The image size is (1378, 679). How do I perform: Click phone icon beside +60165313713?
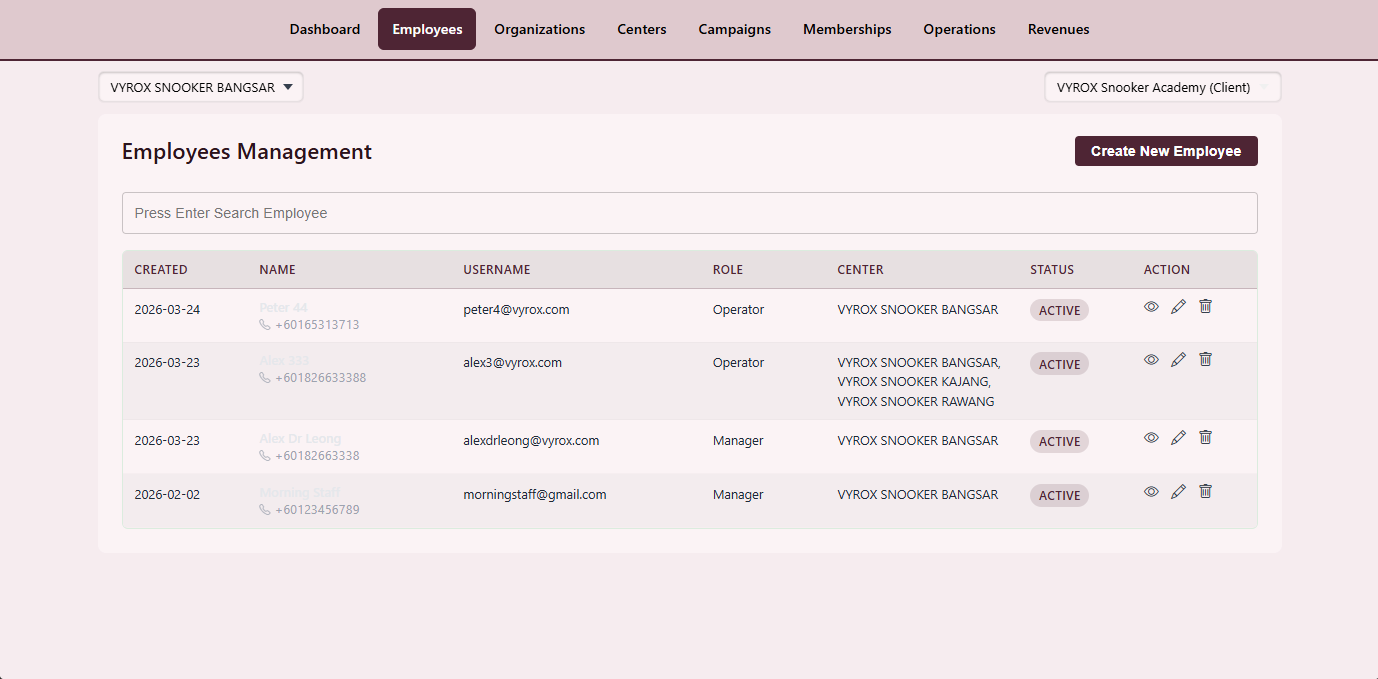pos(265,325)
